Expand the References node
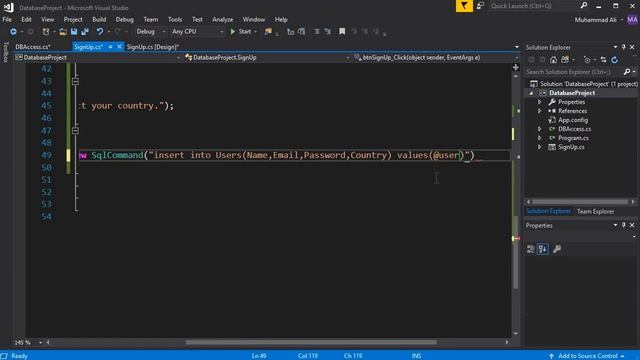This screenshot has width=640, height=360. [x=540, y=111]
